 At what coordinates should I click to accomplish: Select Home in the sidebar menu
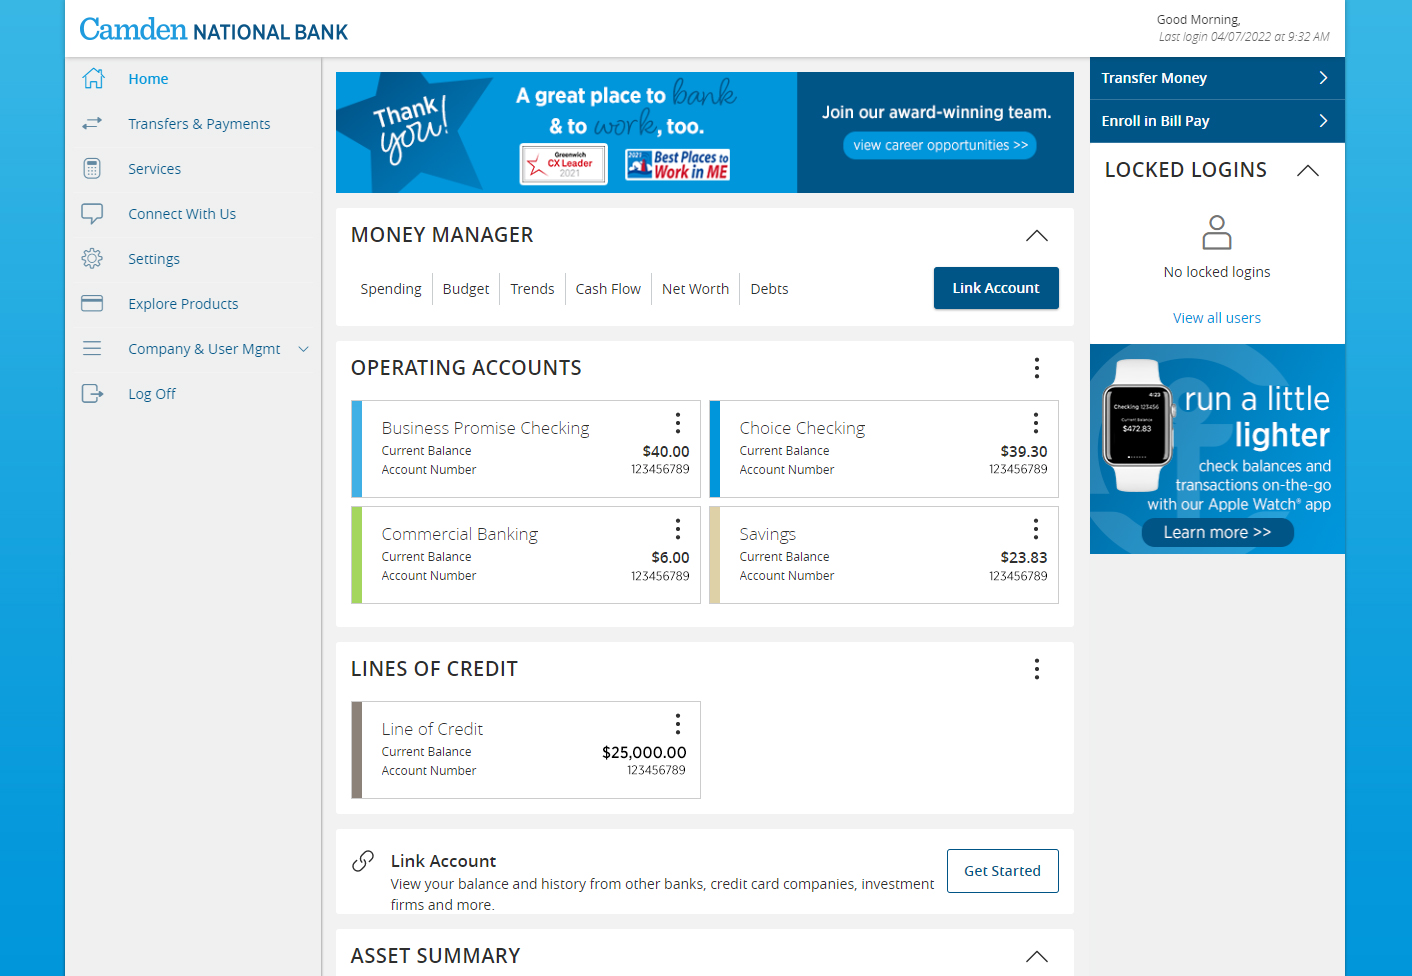pos(148,79)
